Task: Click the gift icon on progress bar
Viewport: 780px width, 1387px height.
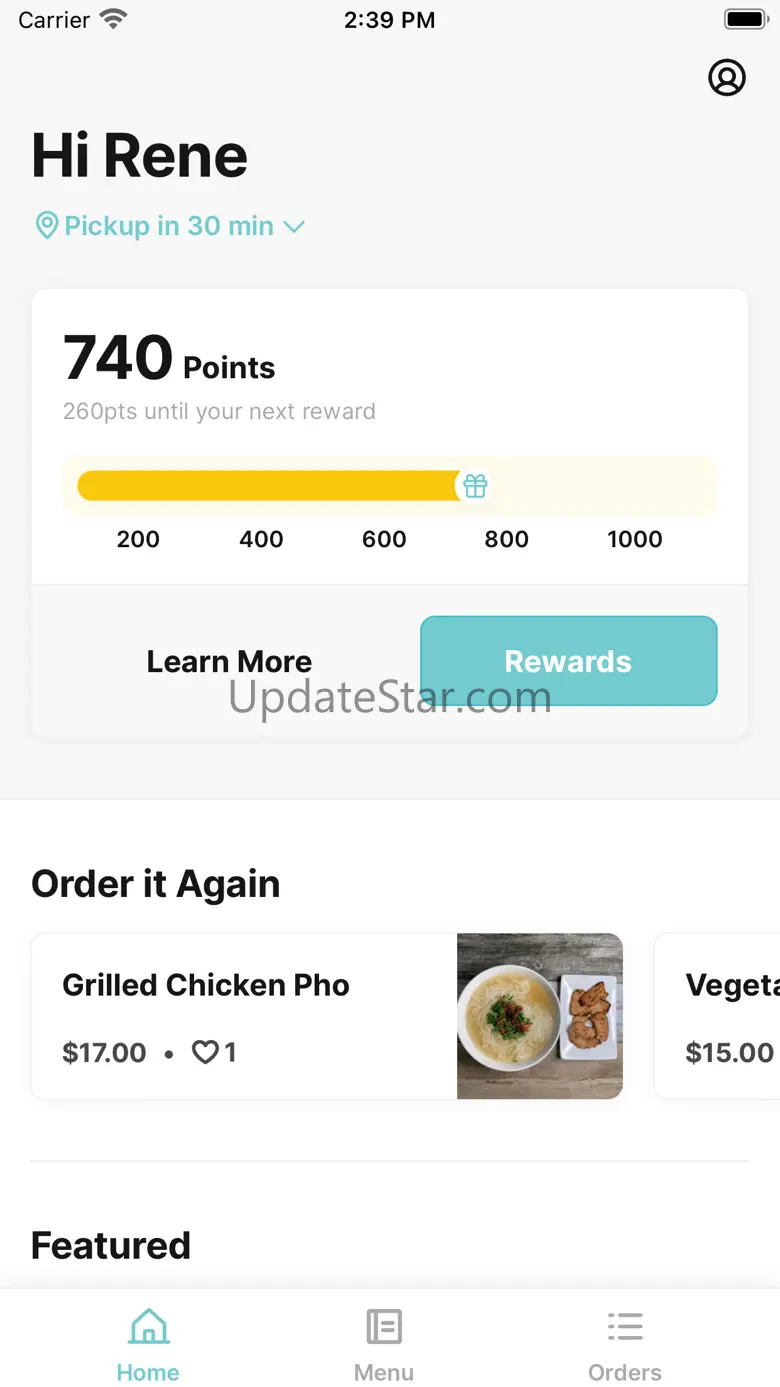Action: coord(475,487)
